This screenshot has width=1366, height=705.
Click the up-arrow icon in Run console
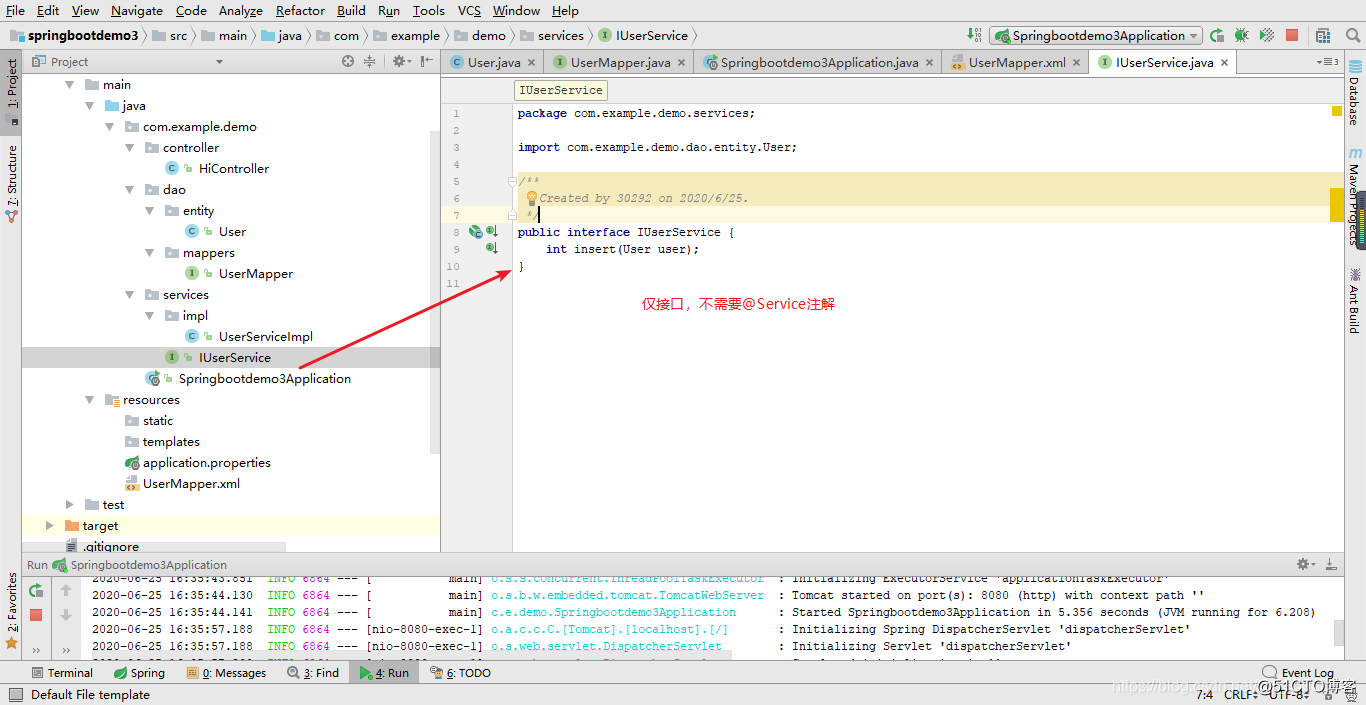[66, 590]
